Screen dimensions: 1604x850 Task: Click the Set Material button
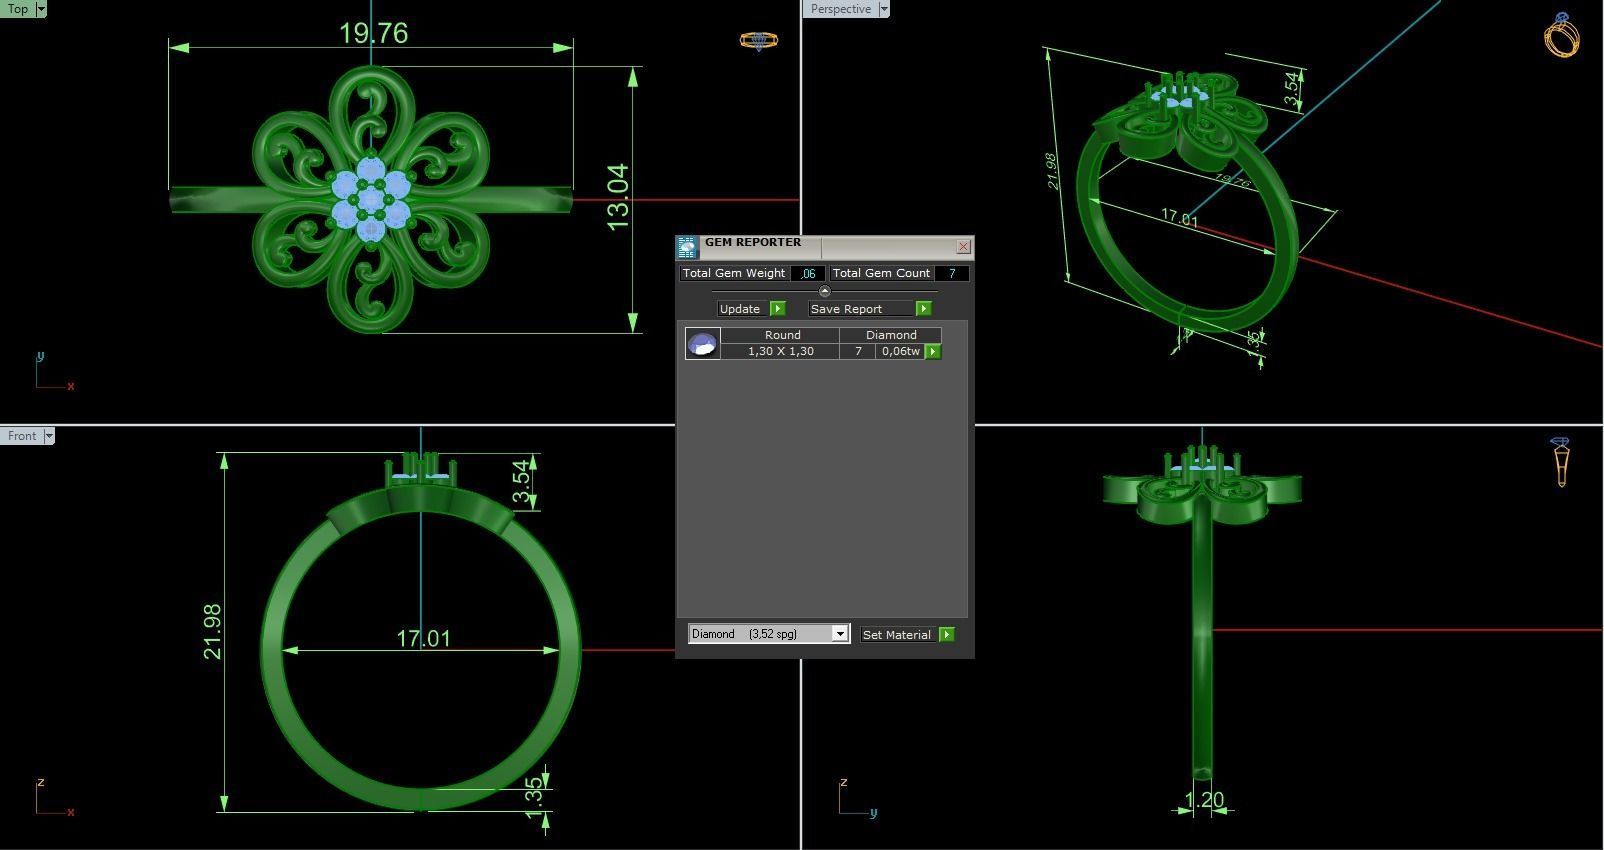point(897,635)
